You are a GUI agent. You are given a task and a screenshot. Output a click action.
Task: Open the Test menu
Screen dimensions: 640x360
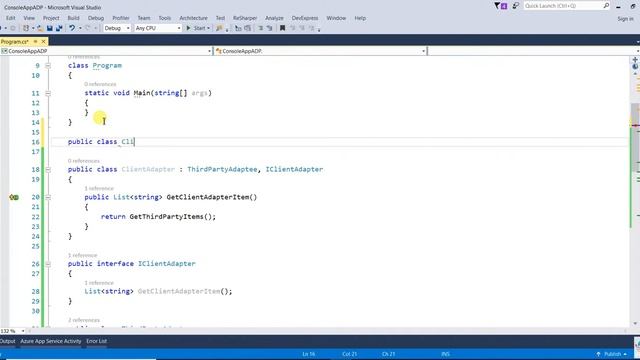click(x=220, y=18)
